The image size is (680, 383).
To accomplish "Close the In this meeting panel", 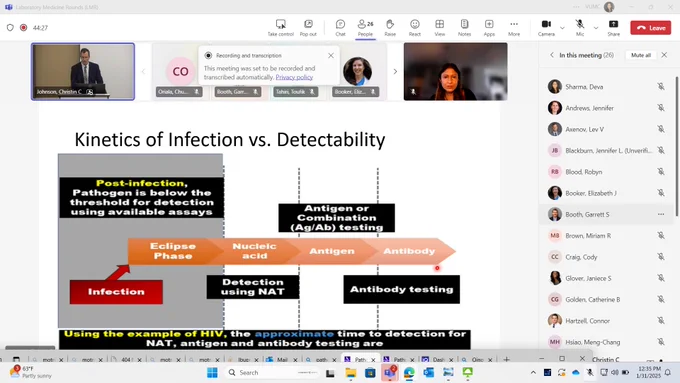I will 664,55.
